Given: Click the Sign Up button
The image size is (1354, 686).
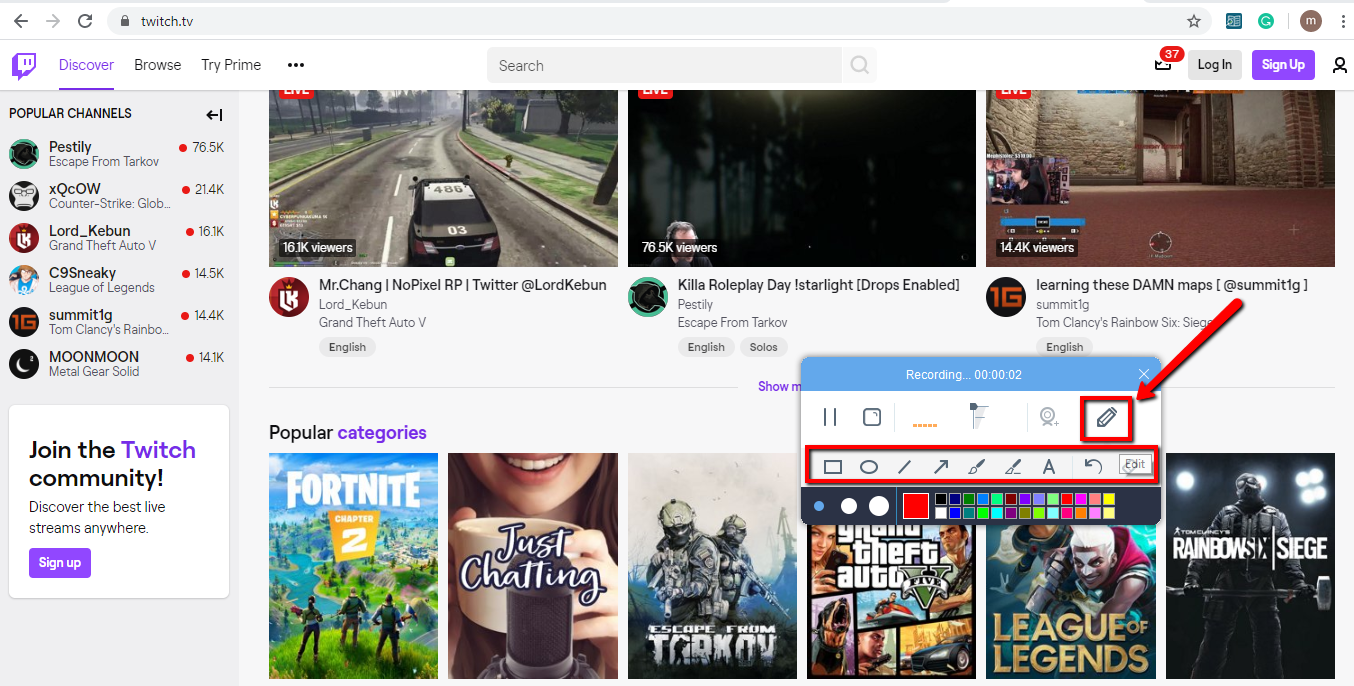Looking at the screenshot, I should pos(1283,64).
